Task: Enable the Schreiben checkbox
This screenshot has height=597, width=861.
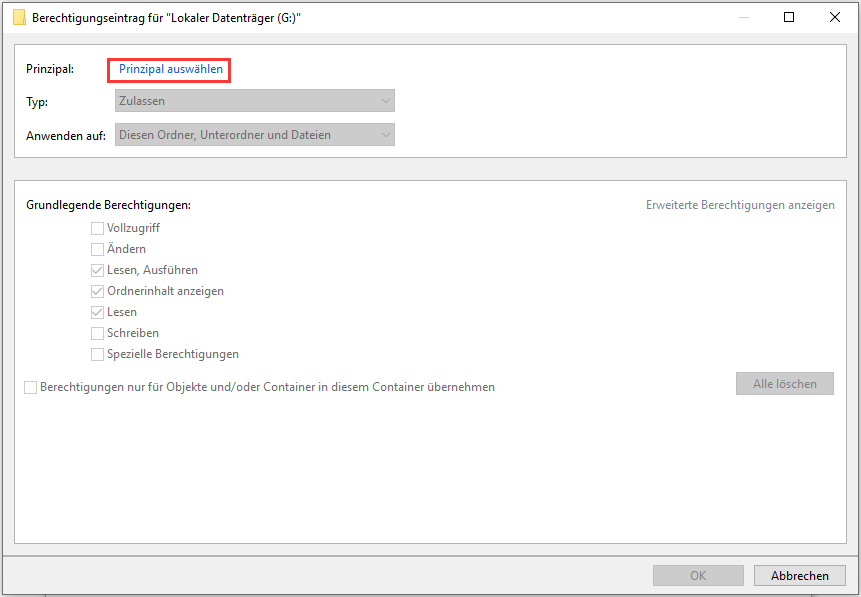Action: point(97,333)
